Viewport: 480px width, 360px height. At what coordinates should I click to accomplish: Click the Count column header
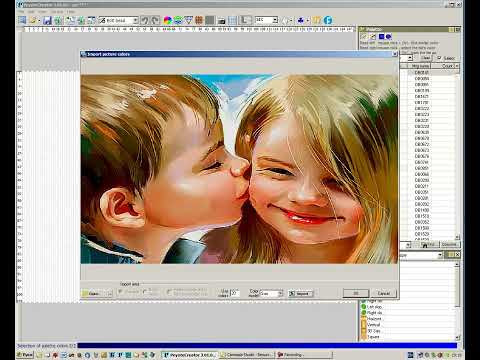click(x=443, y=66)
